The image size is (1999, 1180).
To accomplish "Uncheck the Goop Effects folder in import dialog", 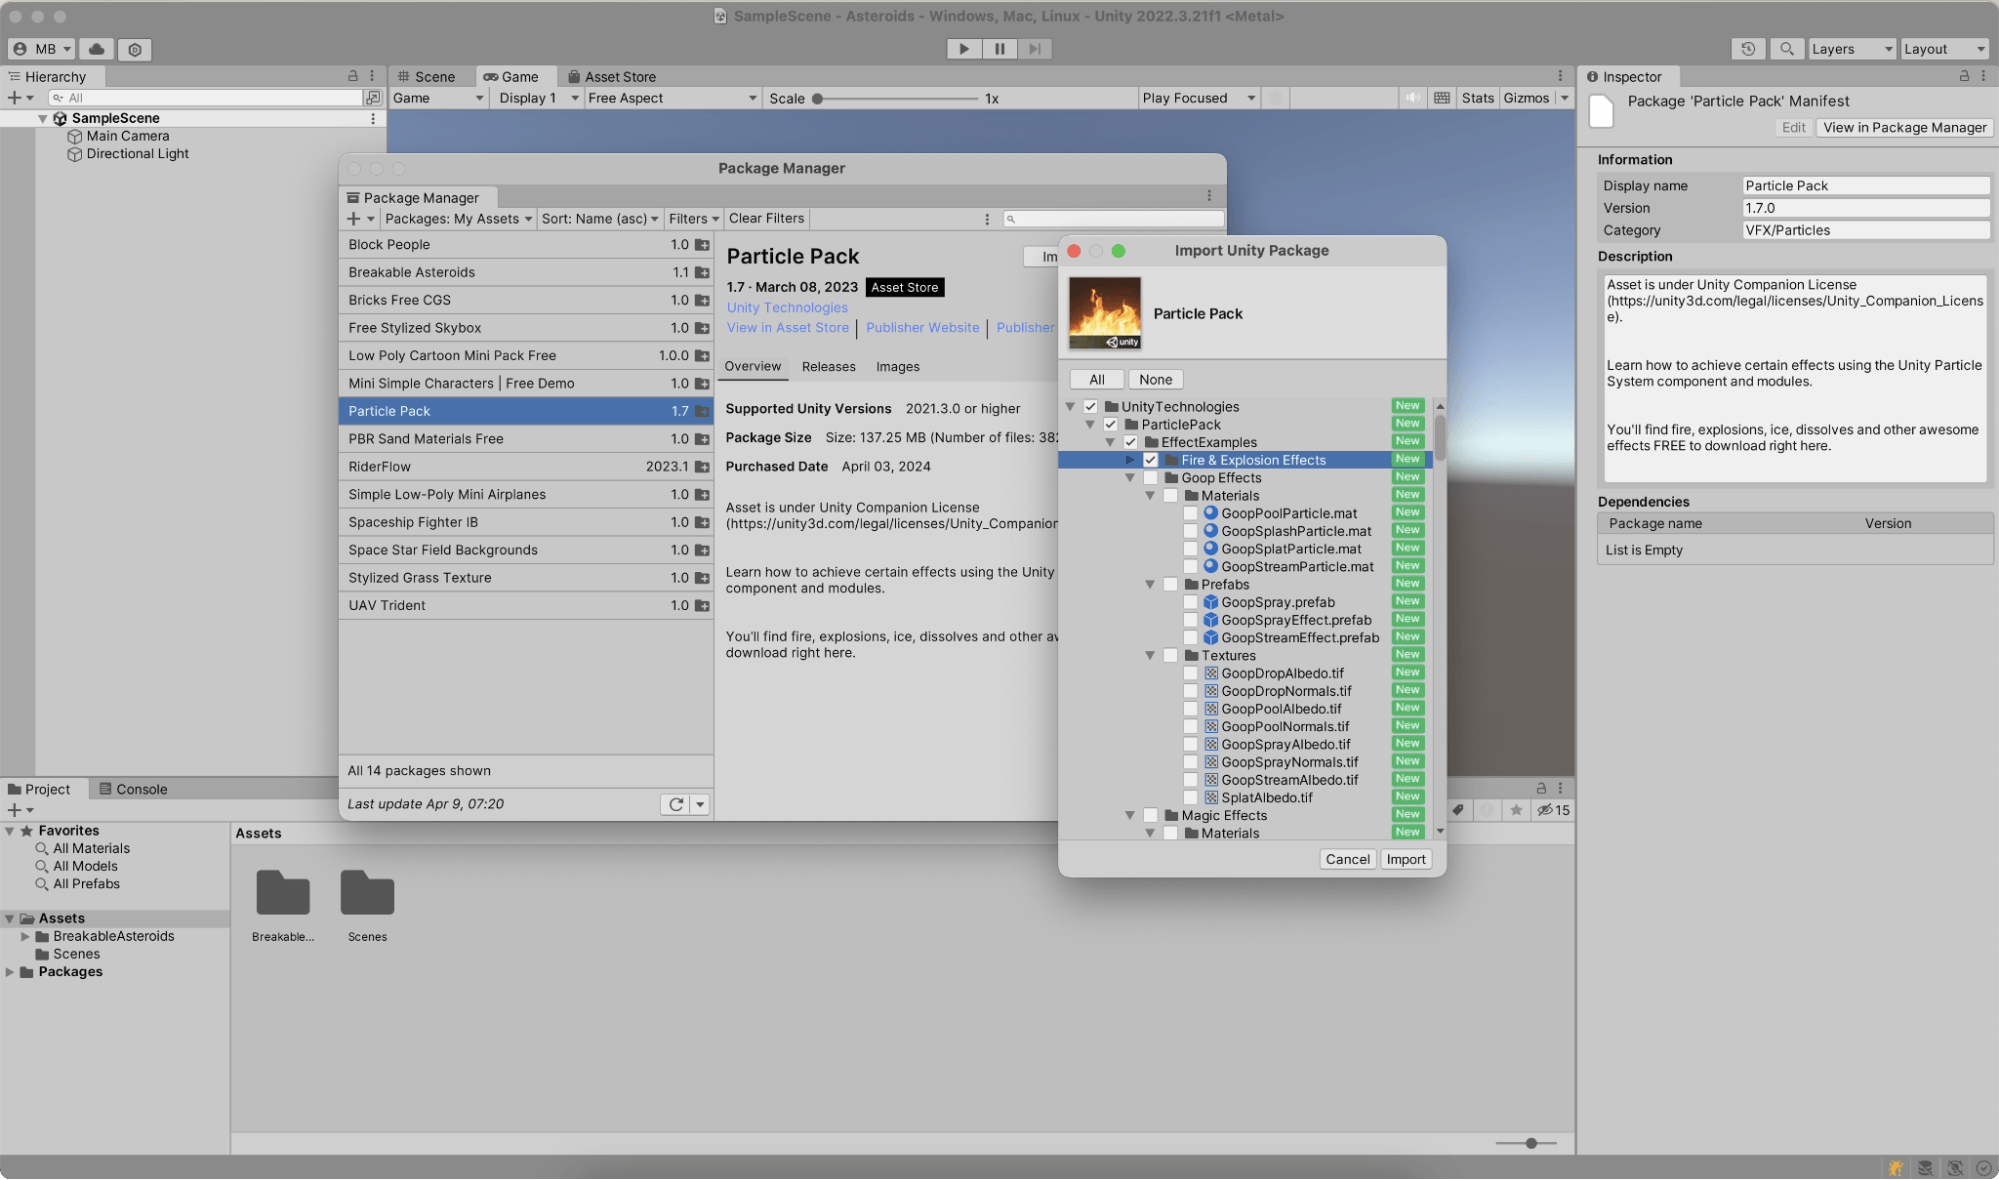I will [1151, 477].
